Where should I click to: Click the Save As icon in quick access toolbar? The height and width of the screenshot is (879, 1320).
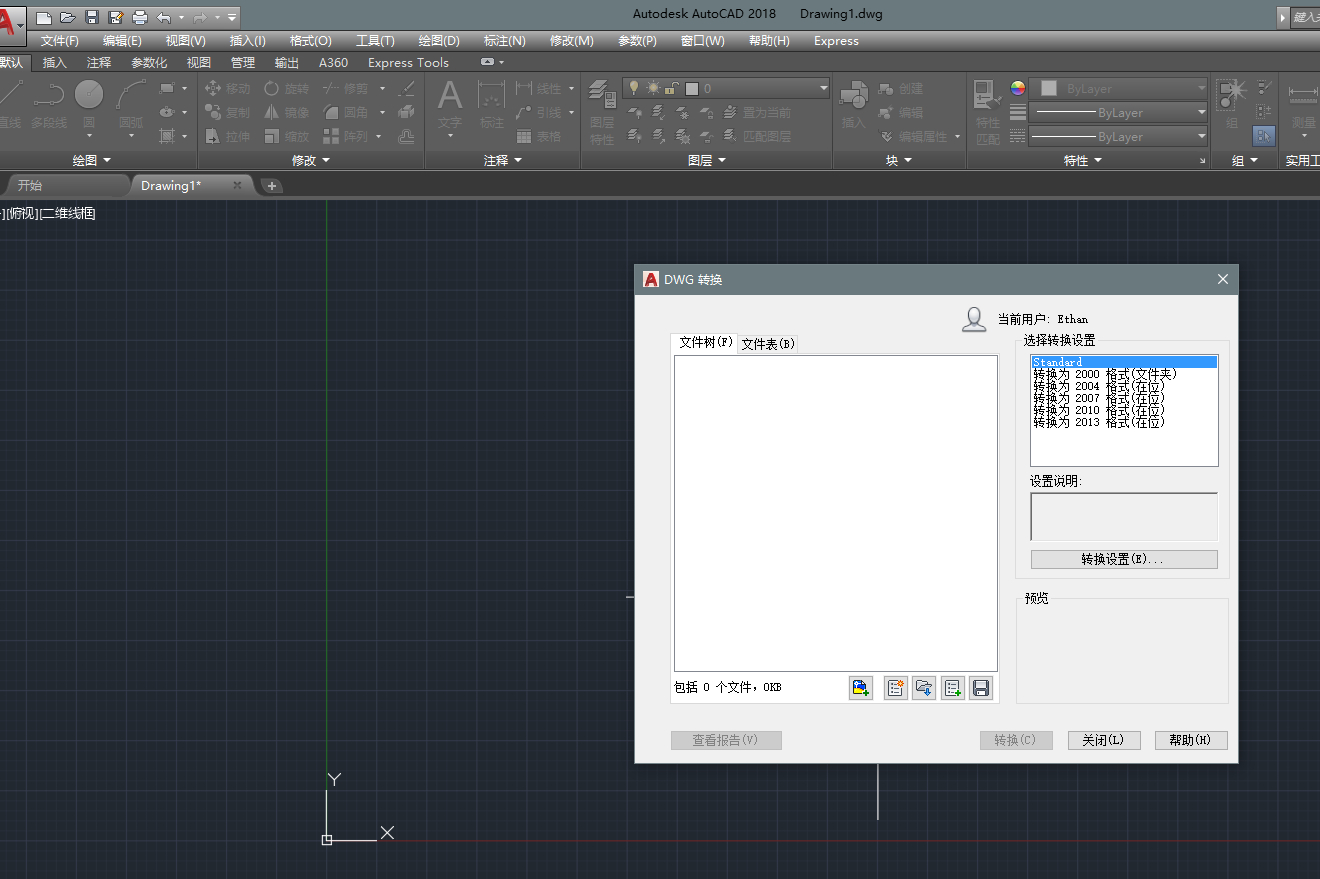click(x=116, y=17)
